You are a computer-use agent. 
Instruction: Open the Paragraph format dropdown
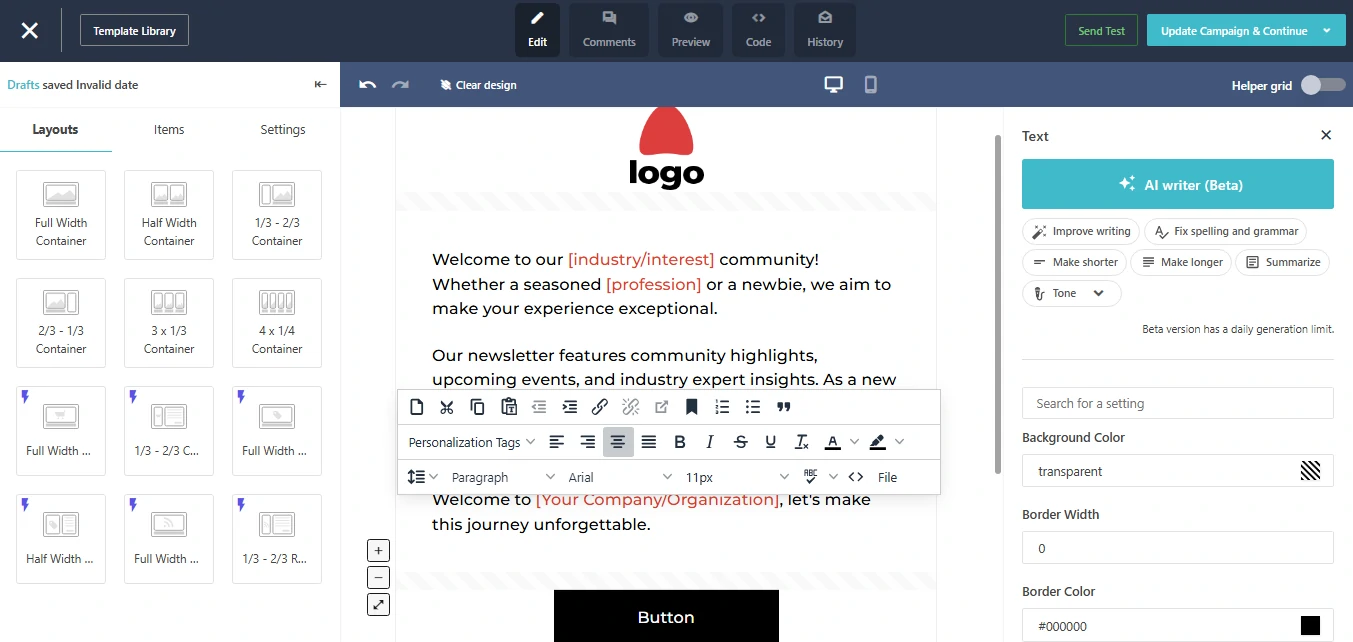[x=503, y=477]
